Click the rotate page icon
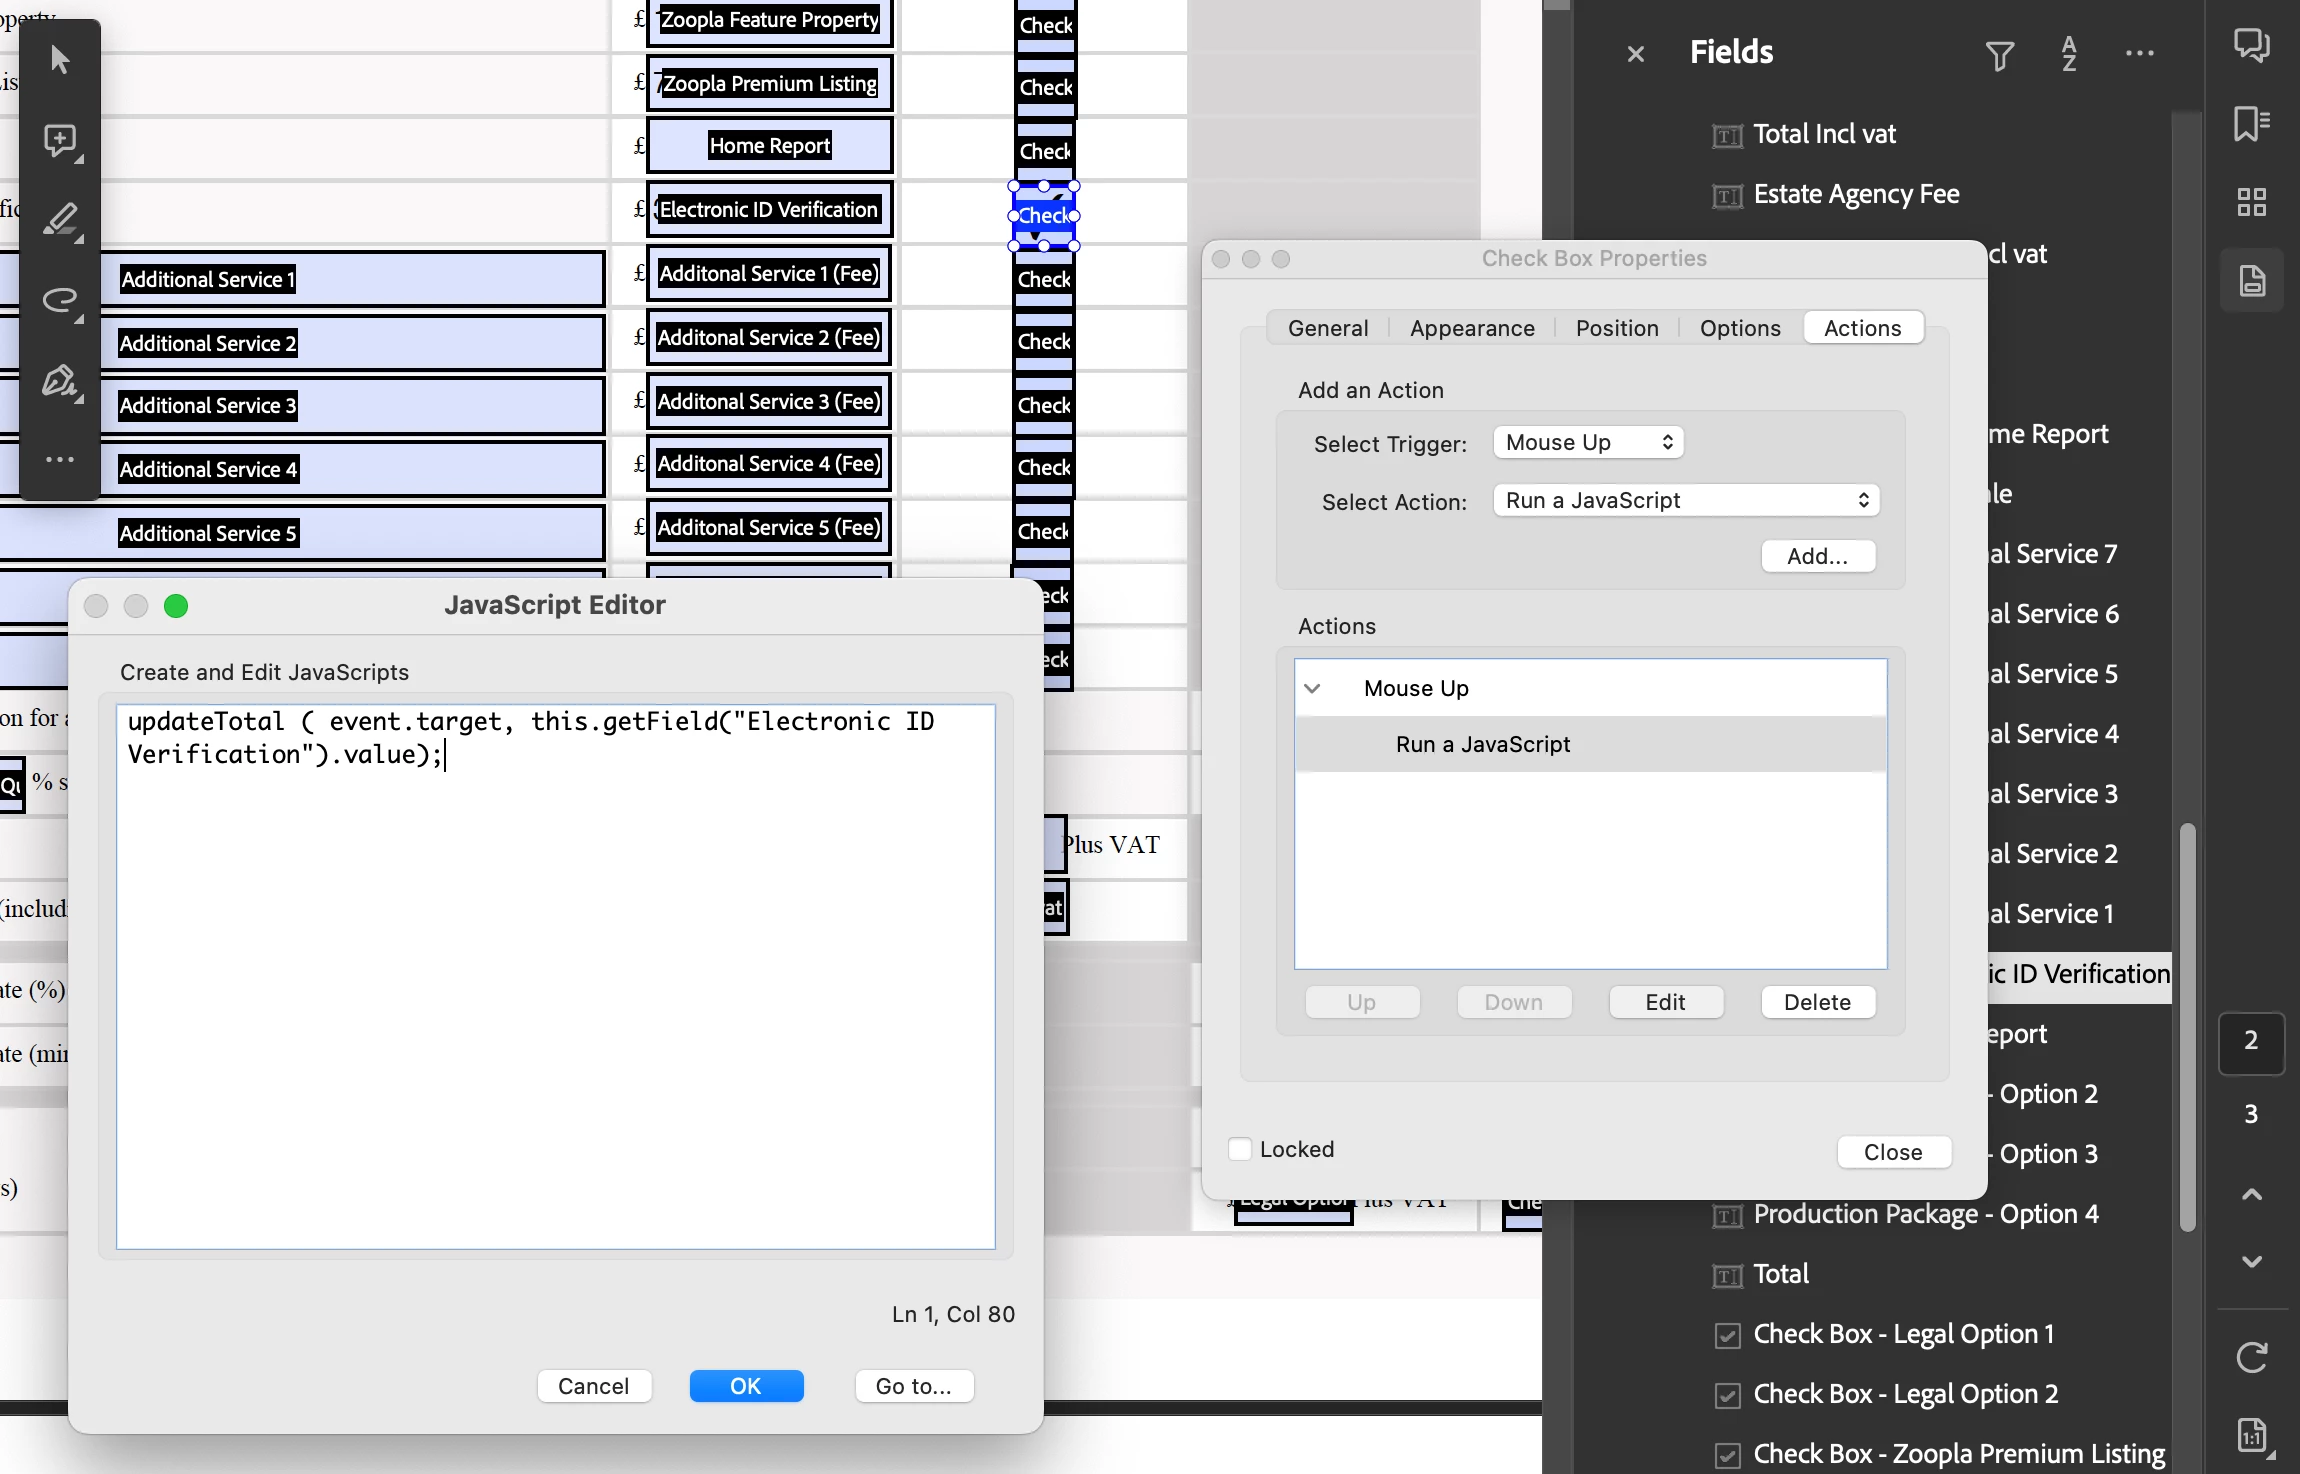2300x1474 pixels. (2251, 1357)
